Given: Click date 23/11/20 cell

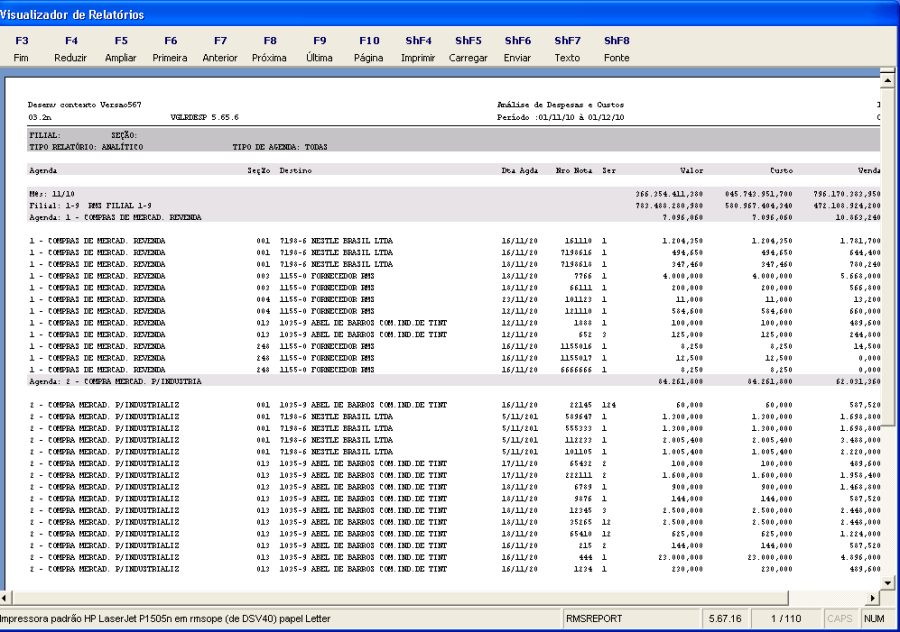Looking at the screenshot, I should pyautogui.click(x=519, y=300).
